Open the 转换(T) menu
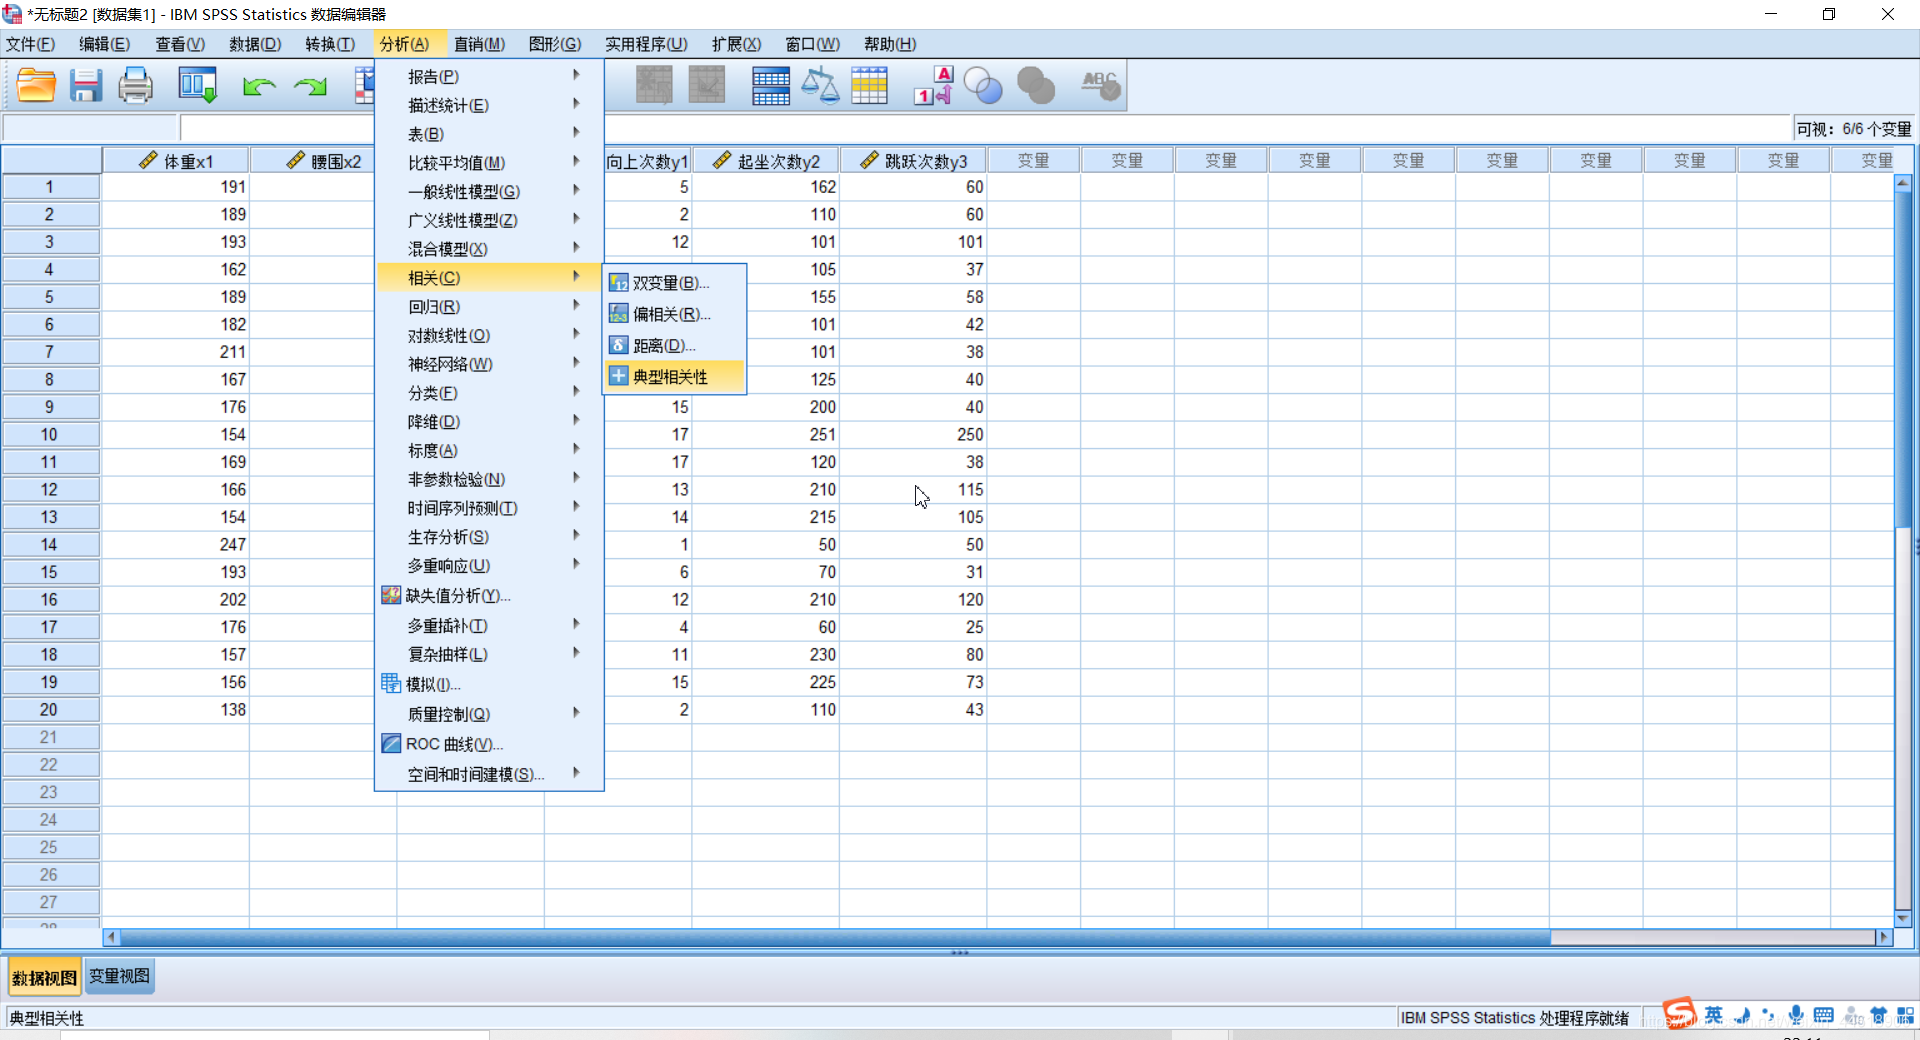1920x1040 pixels. click(x=330, y=44)
